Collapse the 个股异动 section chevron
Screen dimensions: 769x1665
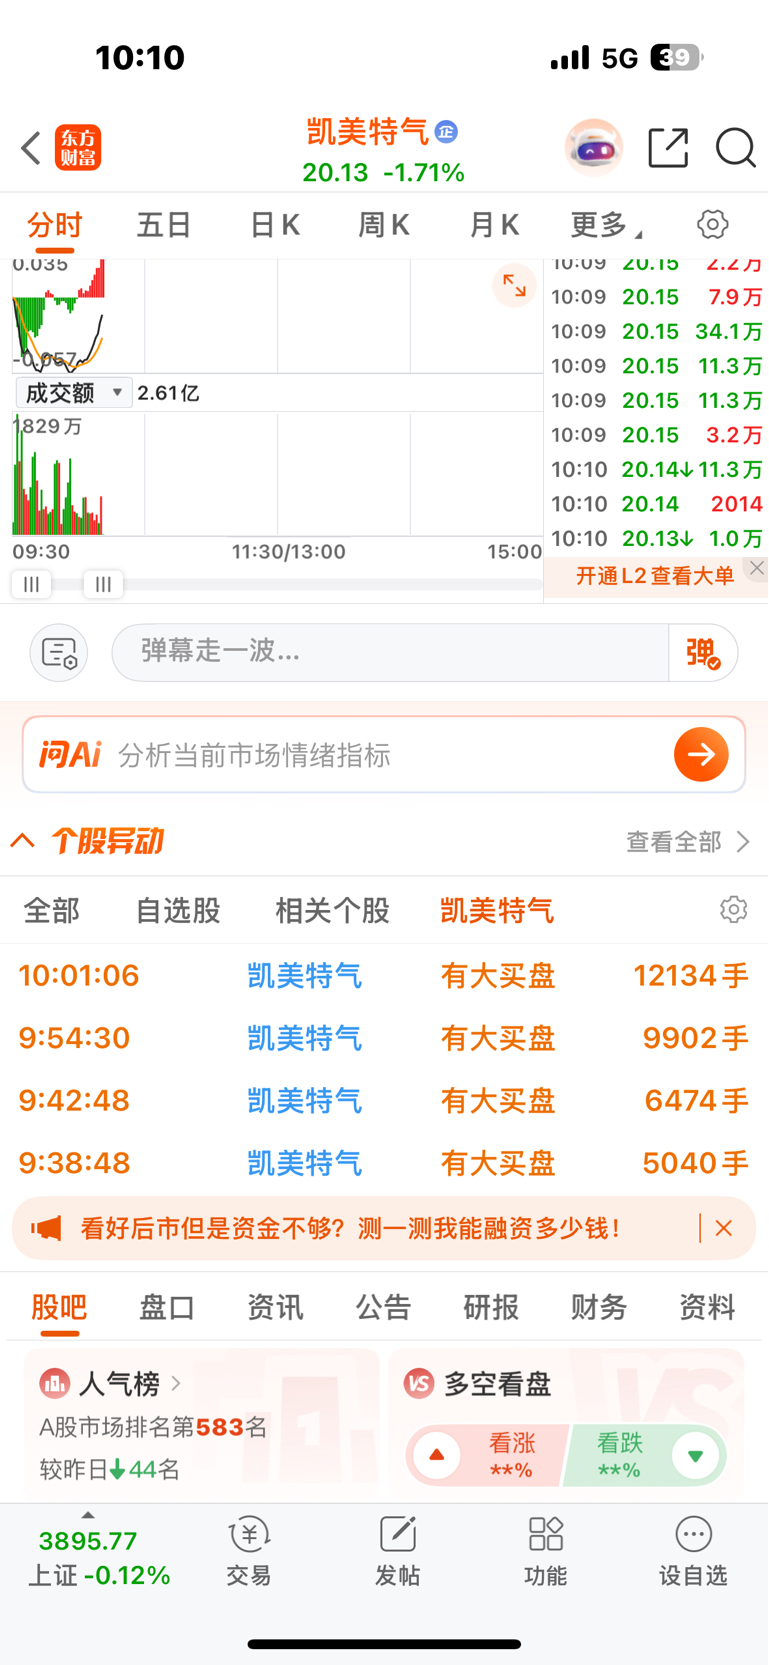click(x=22, y=841)
